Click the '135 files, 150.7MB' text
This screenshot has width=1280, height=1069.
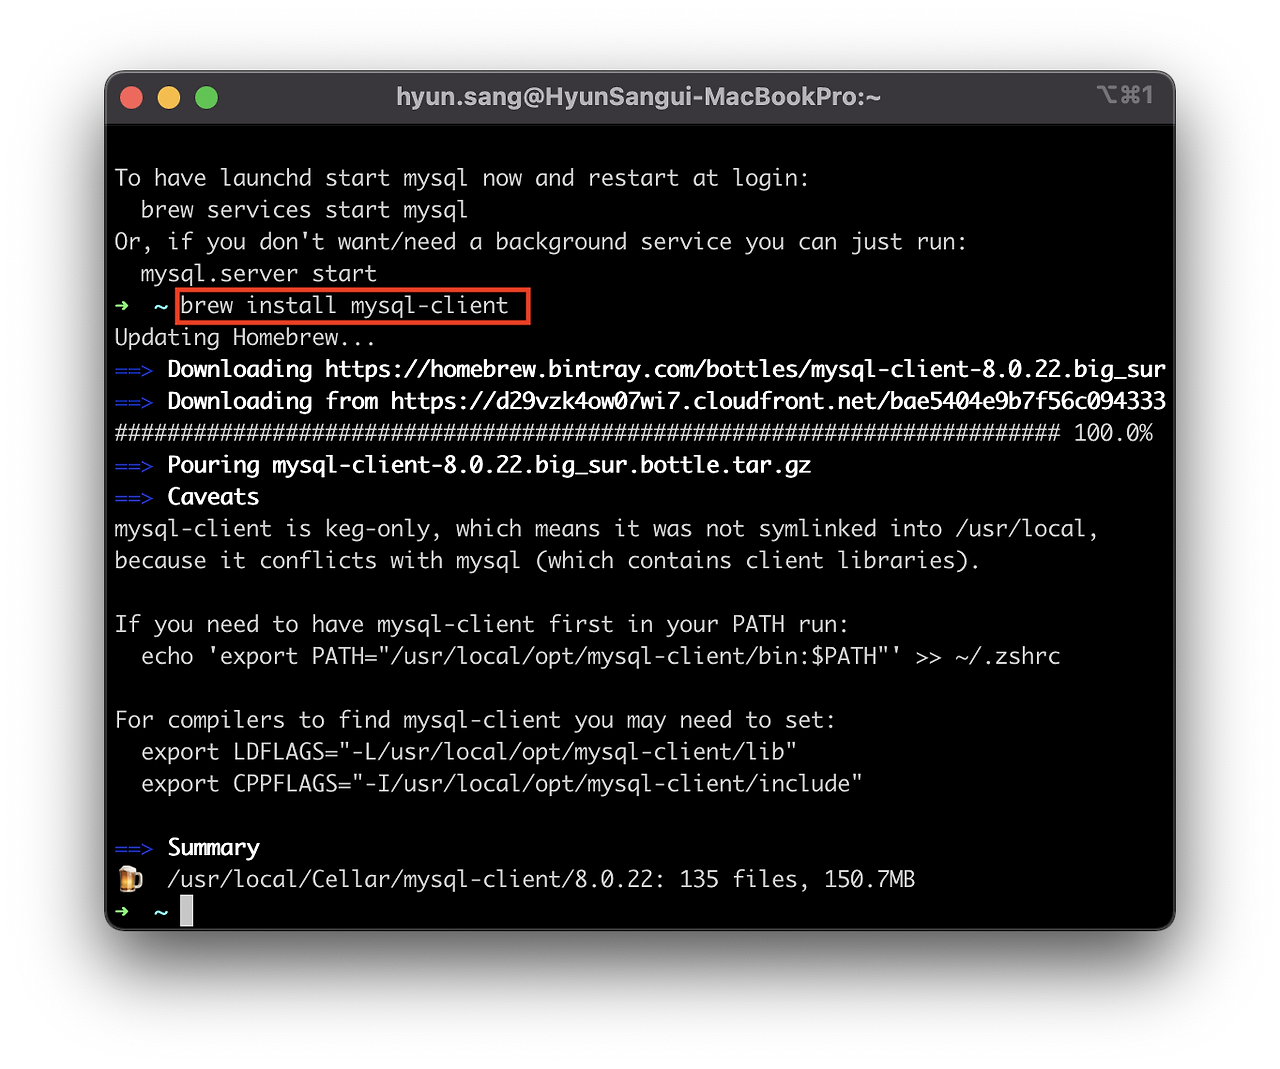coord(797,880)
